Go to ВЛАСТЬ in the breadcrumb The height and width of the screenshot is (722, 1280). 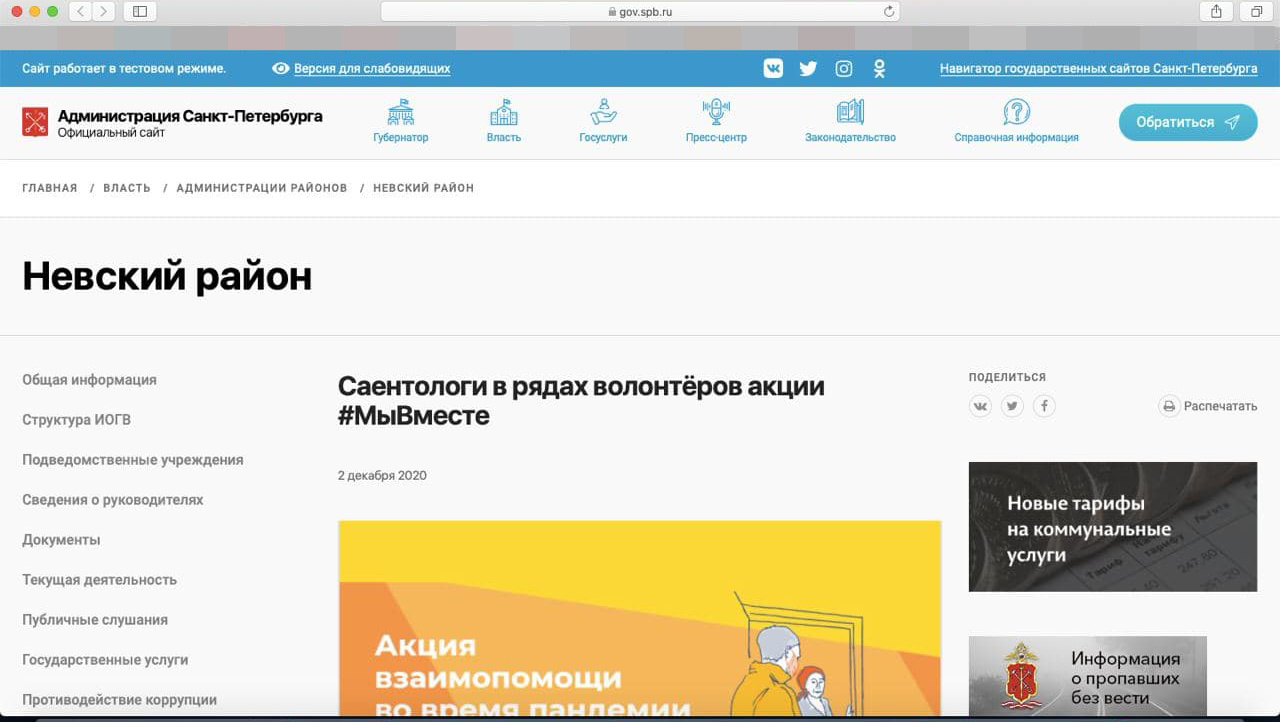tap(127, 188)
